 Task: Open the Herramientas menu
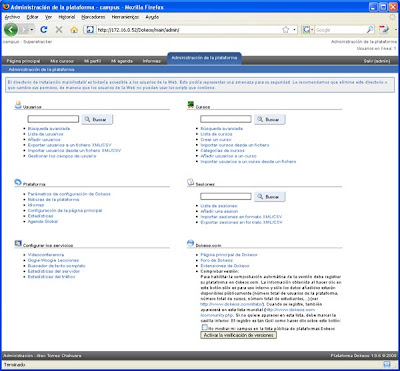(126, 17)
